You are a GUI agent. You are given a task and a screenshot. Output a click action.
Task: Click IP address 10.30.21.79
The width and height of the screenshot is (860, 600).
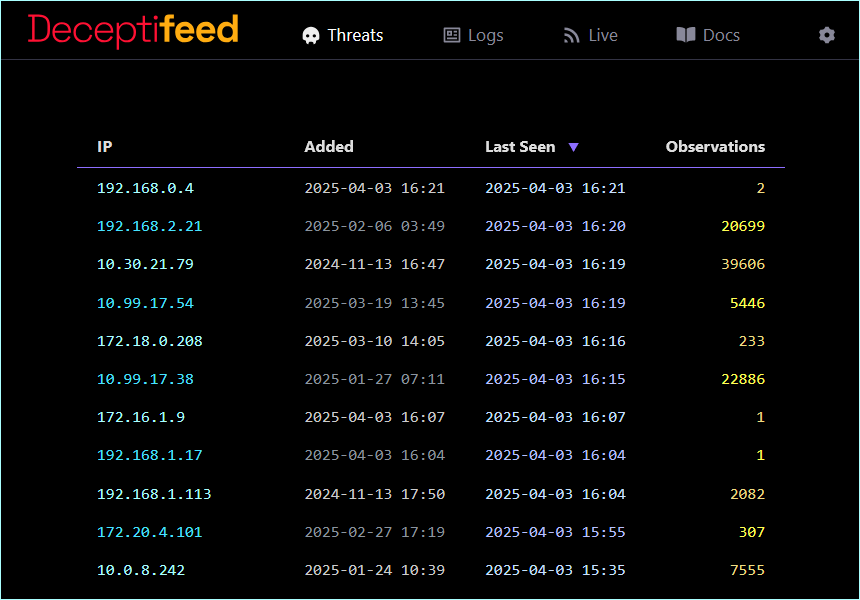145,264
